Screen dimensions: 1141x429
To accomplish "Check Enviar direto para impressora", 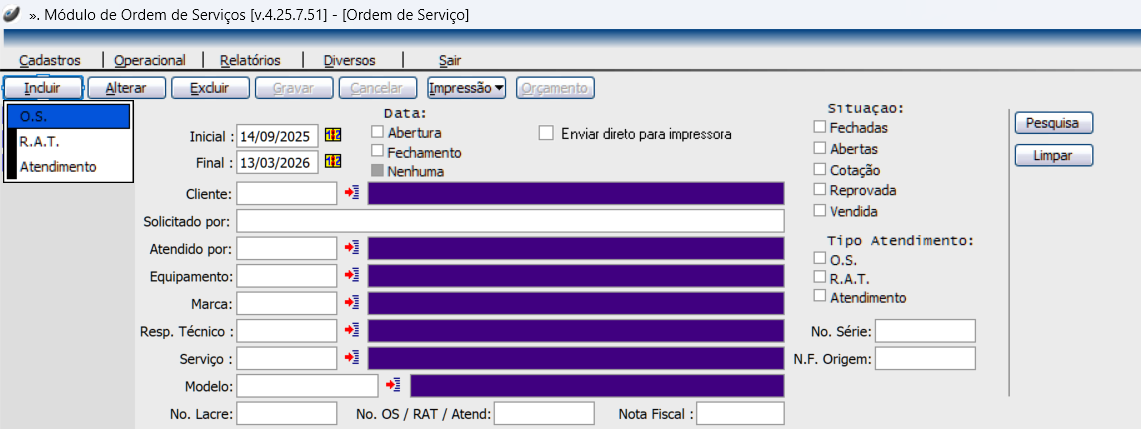I will [546, 133].
